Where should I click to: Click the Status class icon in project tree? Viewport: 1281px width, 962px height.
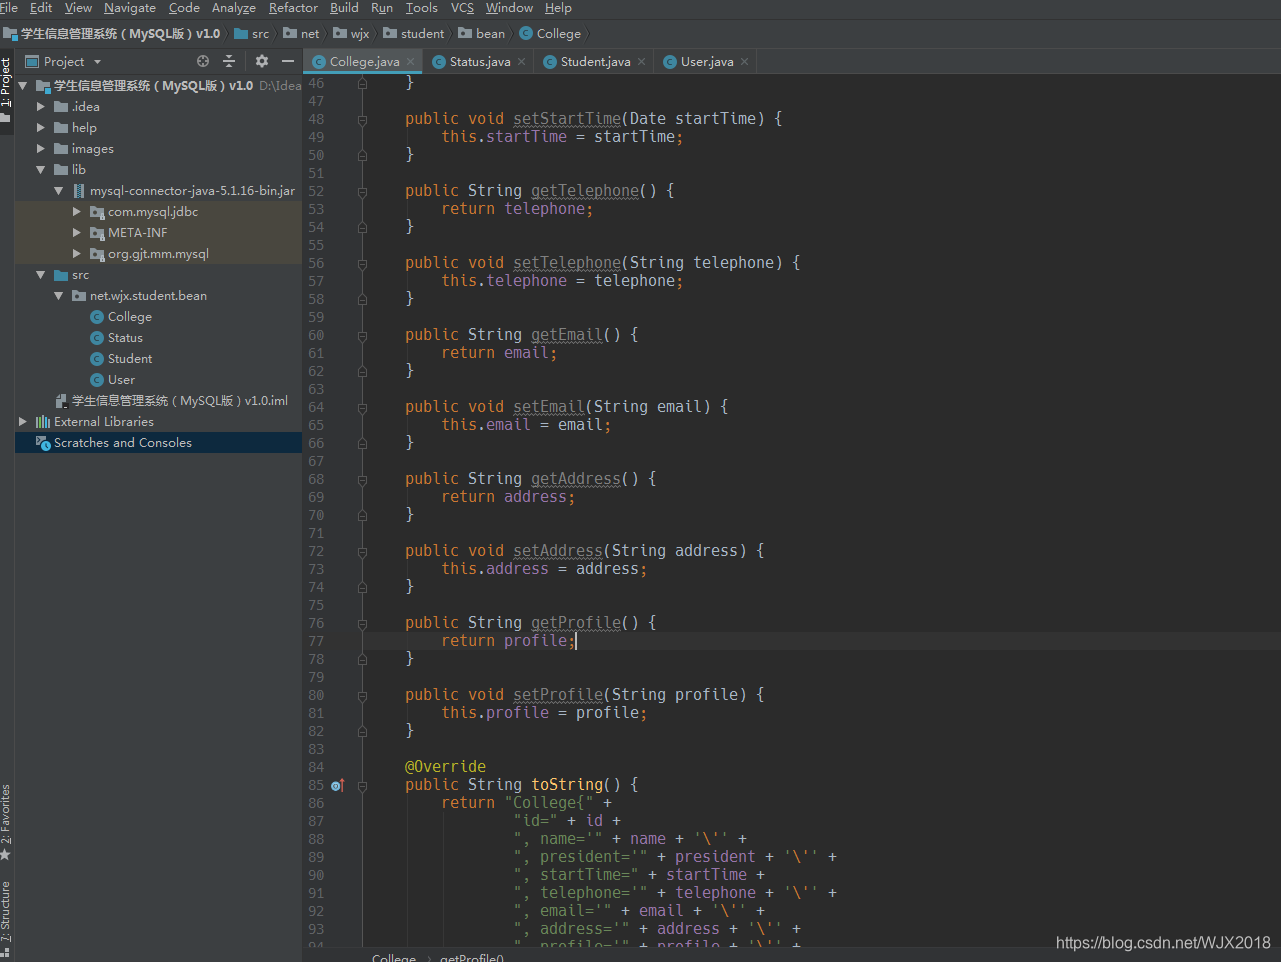click(97, 338)
